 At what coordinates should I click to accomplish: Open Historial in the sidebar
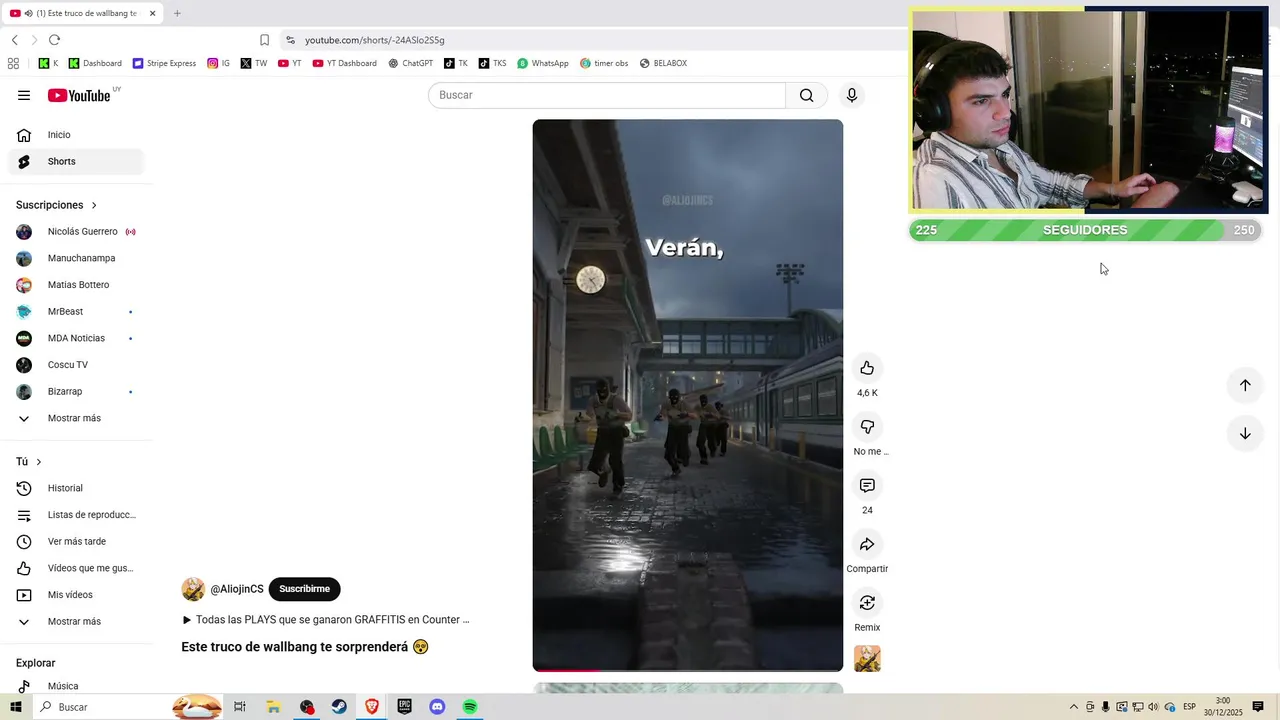click(76, 488)
